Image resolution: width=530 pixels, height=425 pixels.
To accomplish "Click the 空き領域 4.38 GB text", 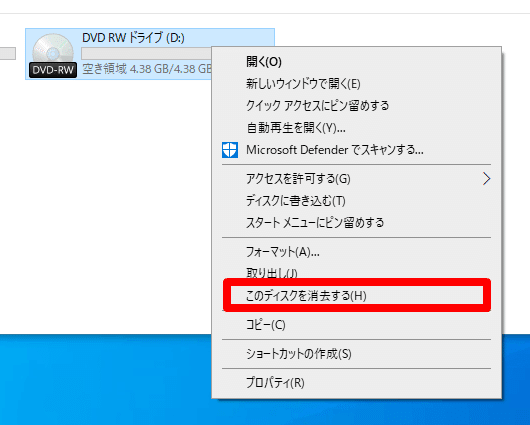I will point(147,69).
